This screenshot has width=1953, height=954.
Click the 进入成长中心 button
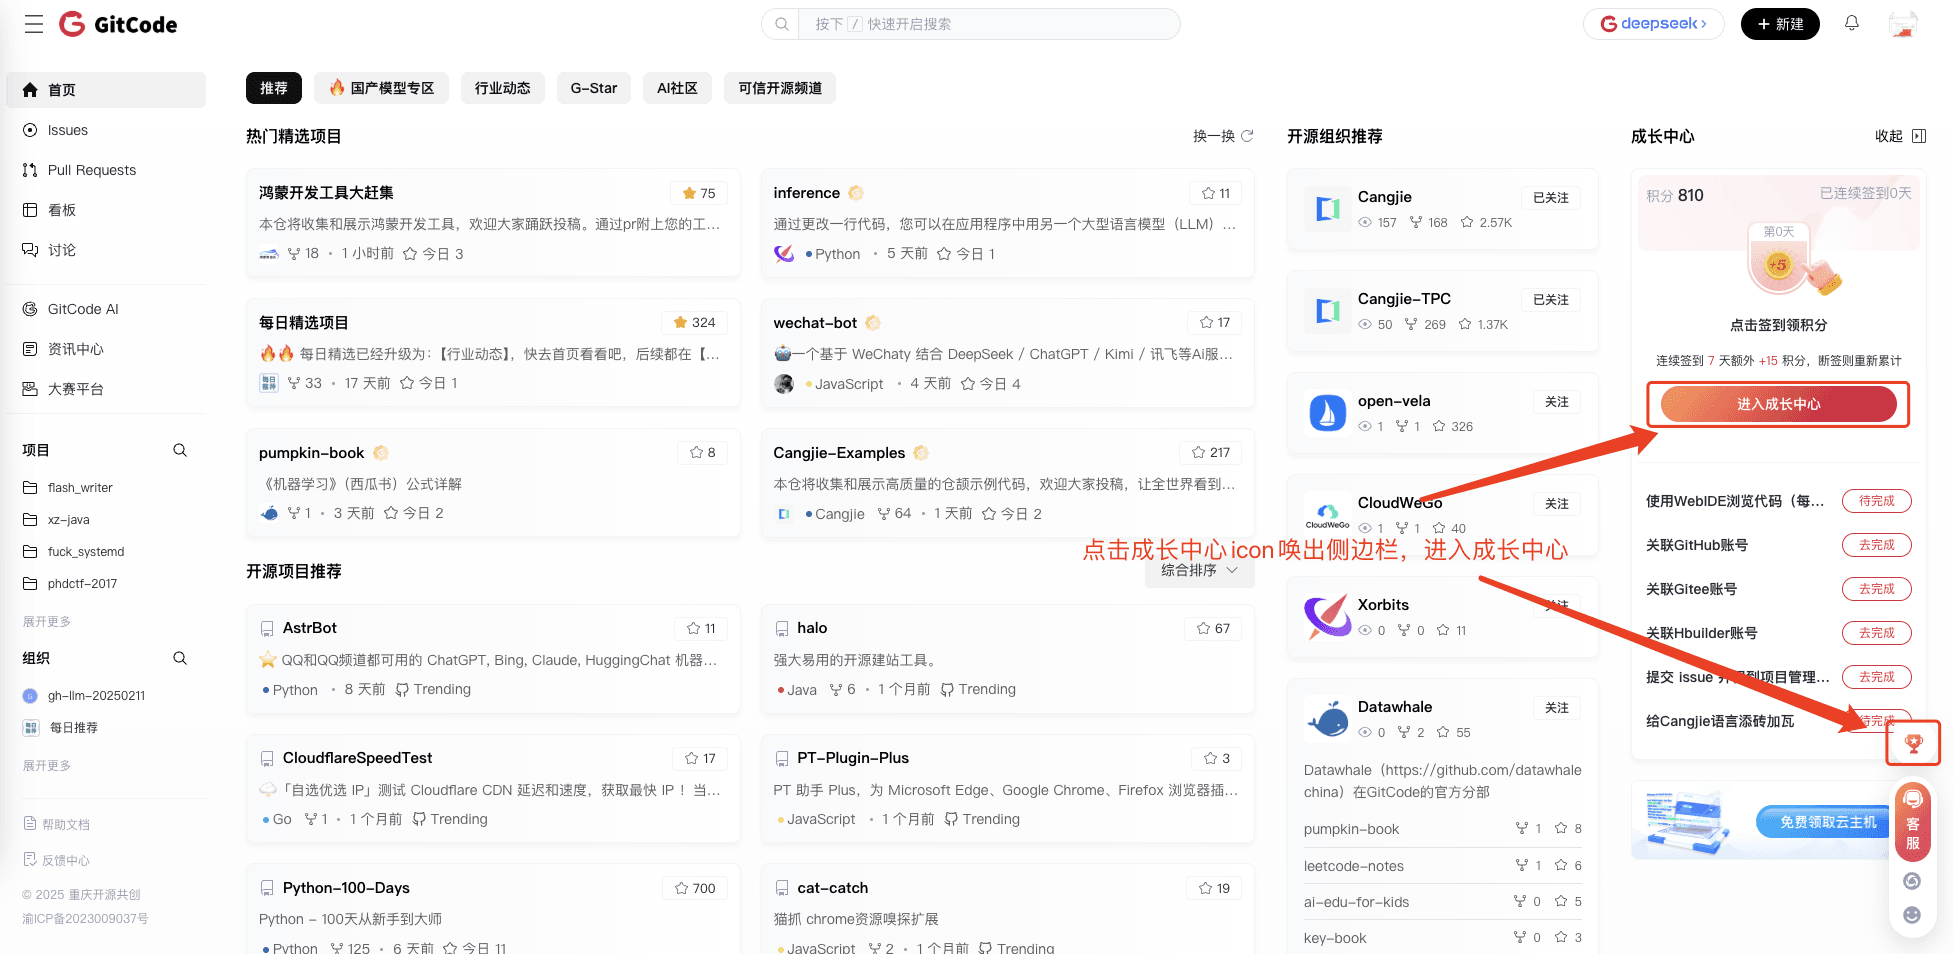point(1778,404)
